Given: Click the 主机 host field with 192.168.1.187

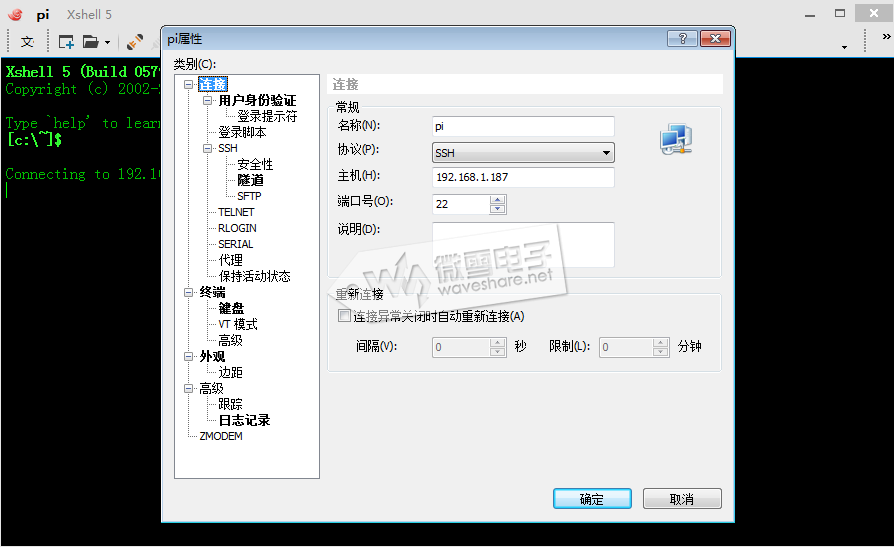Looking at the screenshot, I should click(x=523, y=177).
